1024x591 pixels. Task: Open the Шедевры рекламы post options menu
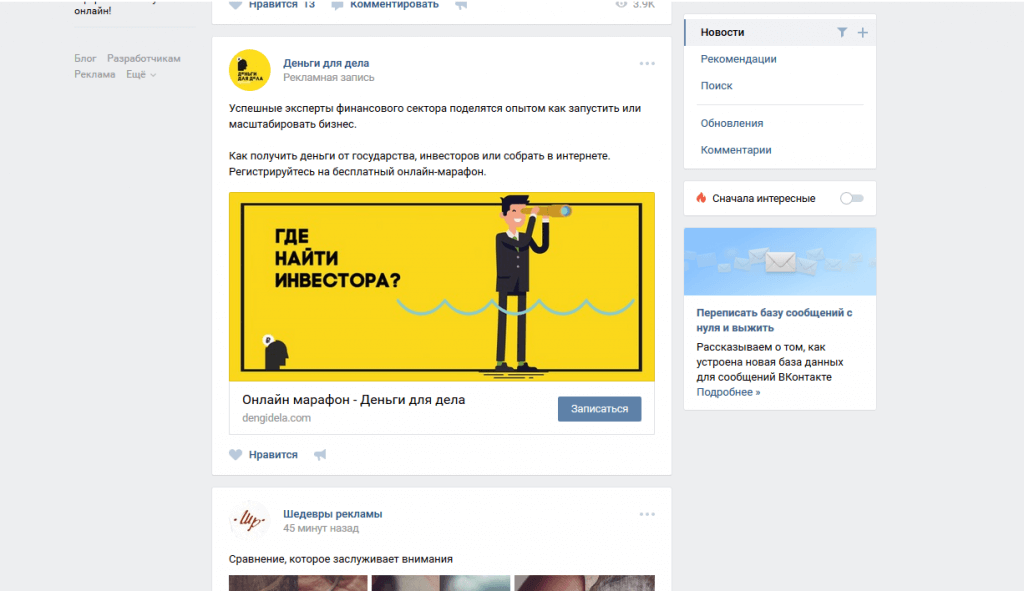tap(647, 515)
